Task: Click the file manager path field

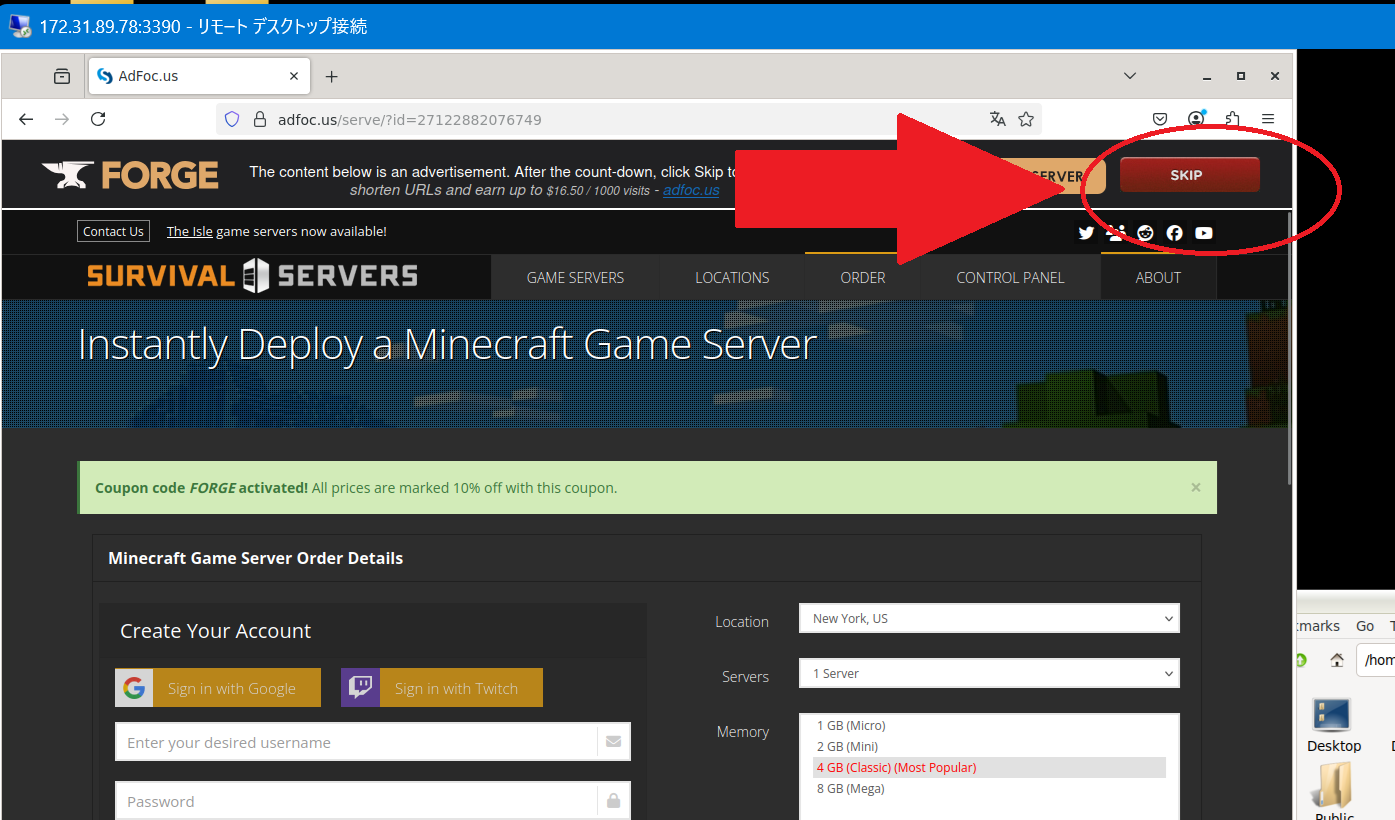Action: tap(1376, 660)
